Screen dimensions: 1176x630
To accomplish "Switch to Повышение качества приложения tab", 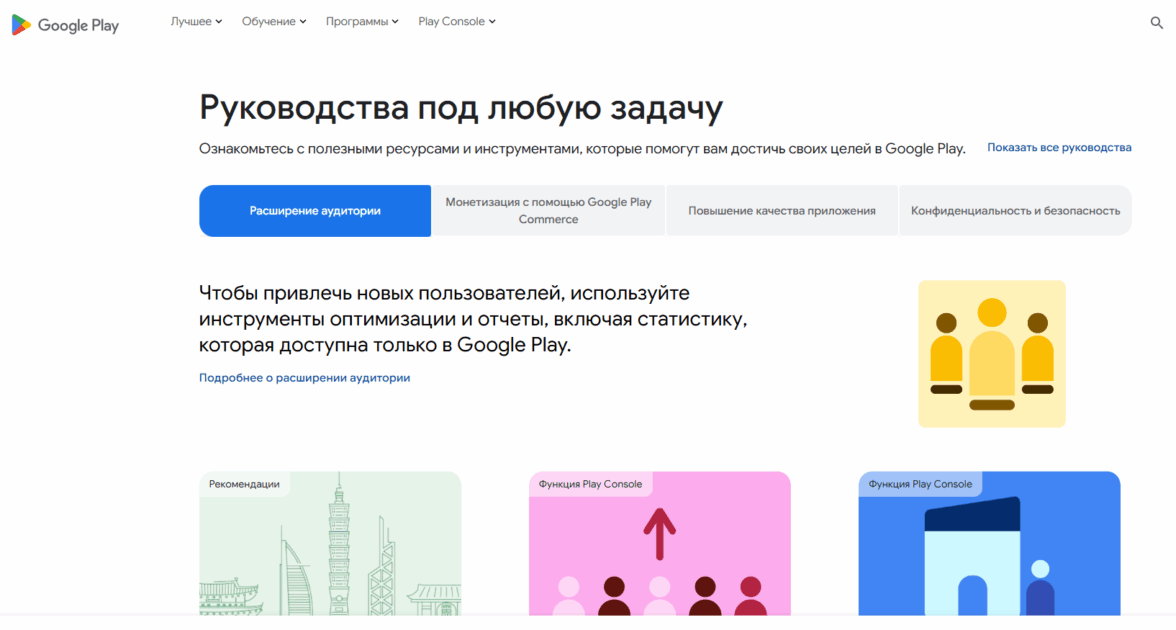I will click(782, 211).
